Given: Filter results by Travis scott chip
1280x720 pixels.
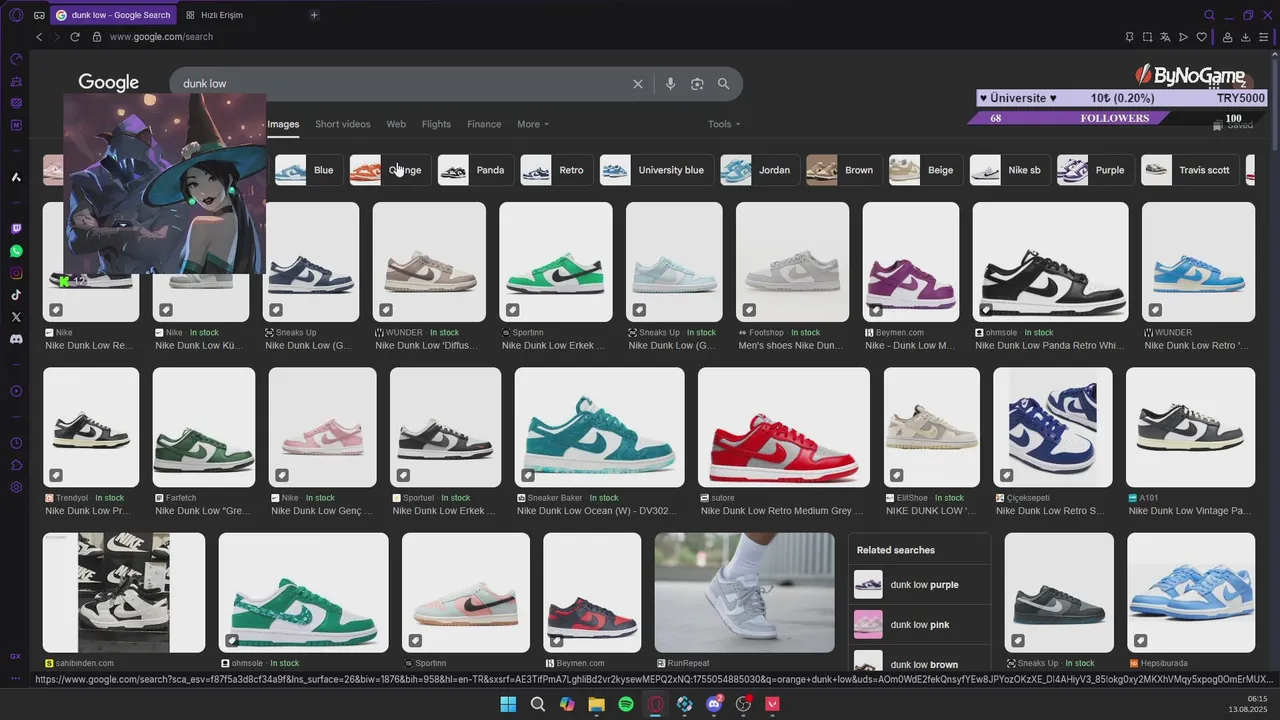Looking at the screenshot, I should [x=1189, y=170].
